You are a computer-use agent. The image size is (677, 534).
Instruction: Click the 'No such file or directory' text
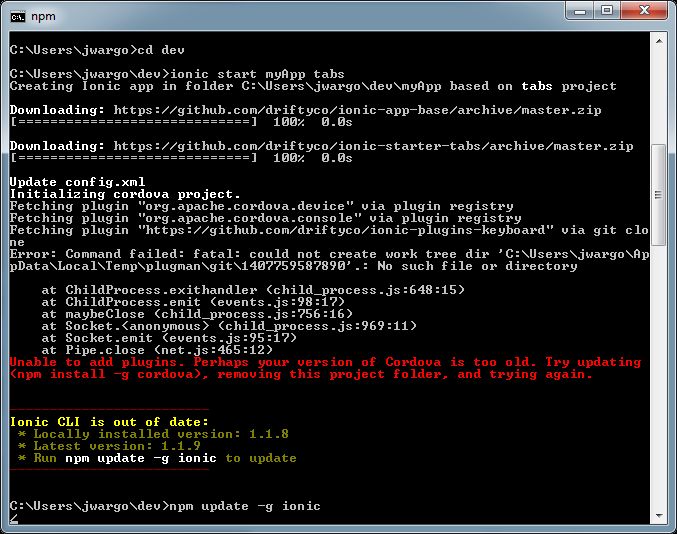pos(477,266)
